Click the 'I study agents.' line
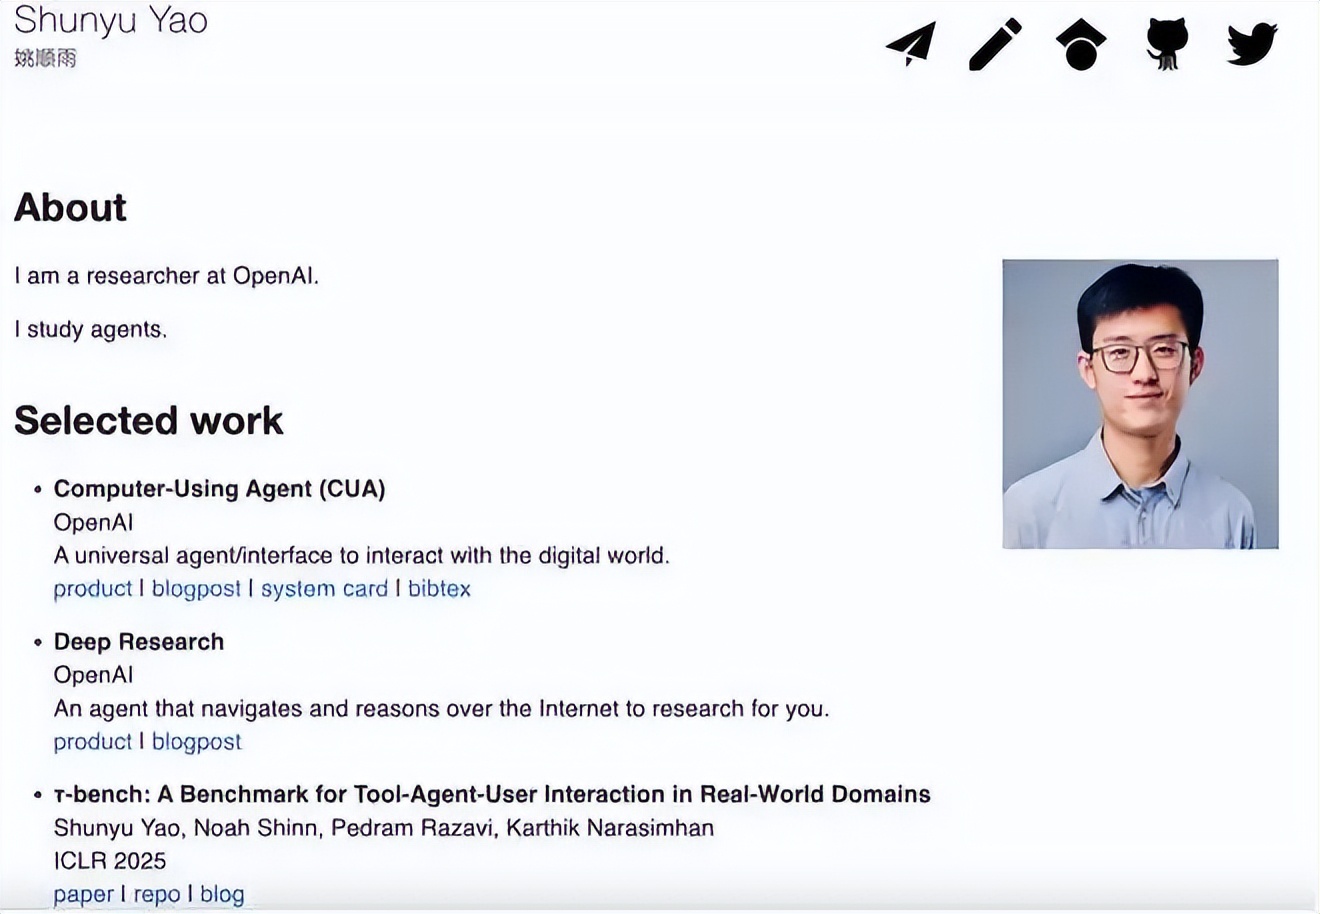Viewport: 1320px width, 914px height. (x=91, y=330)
